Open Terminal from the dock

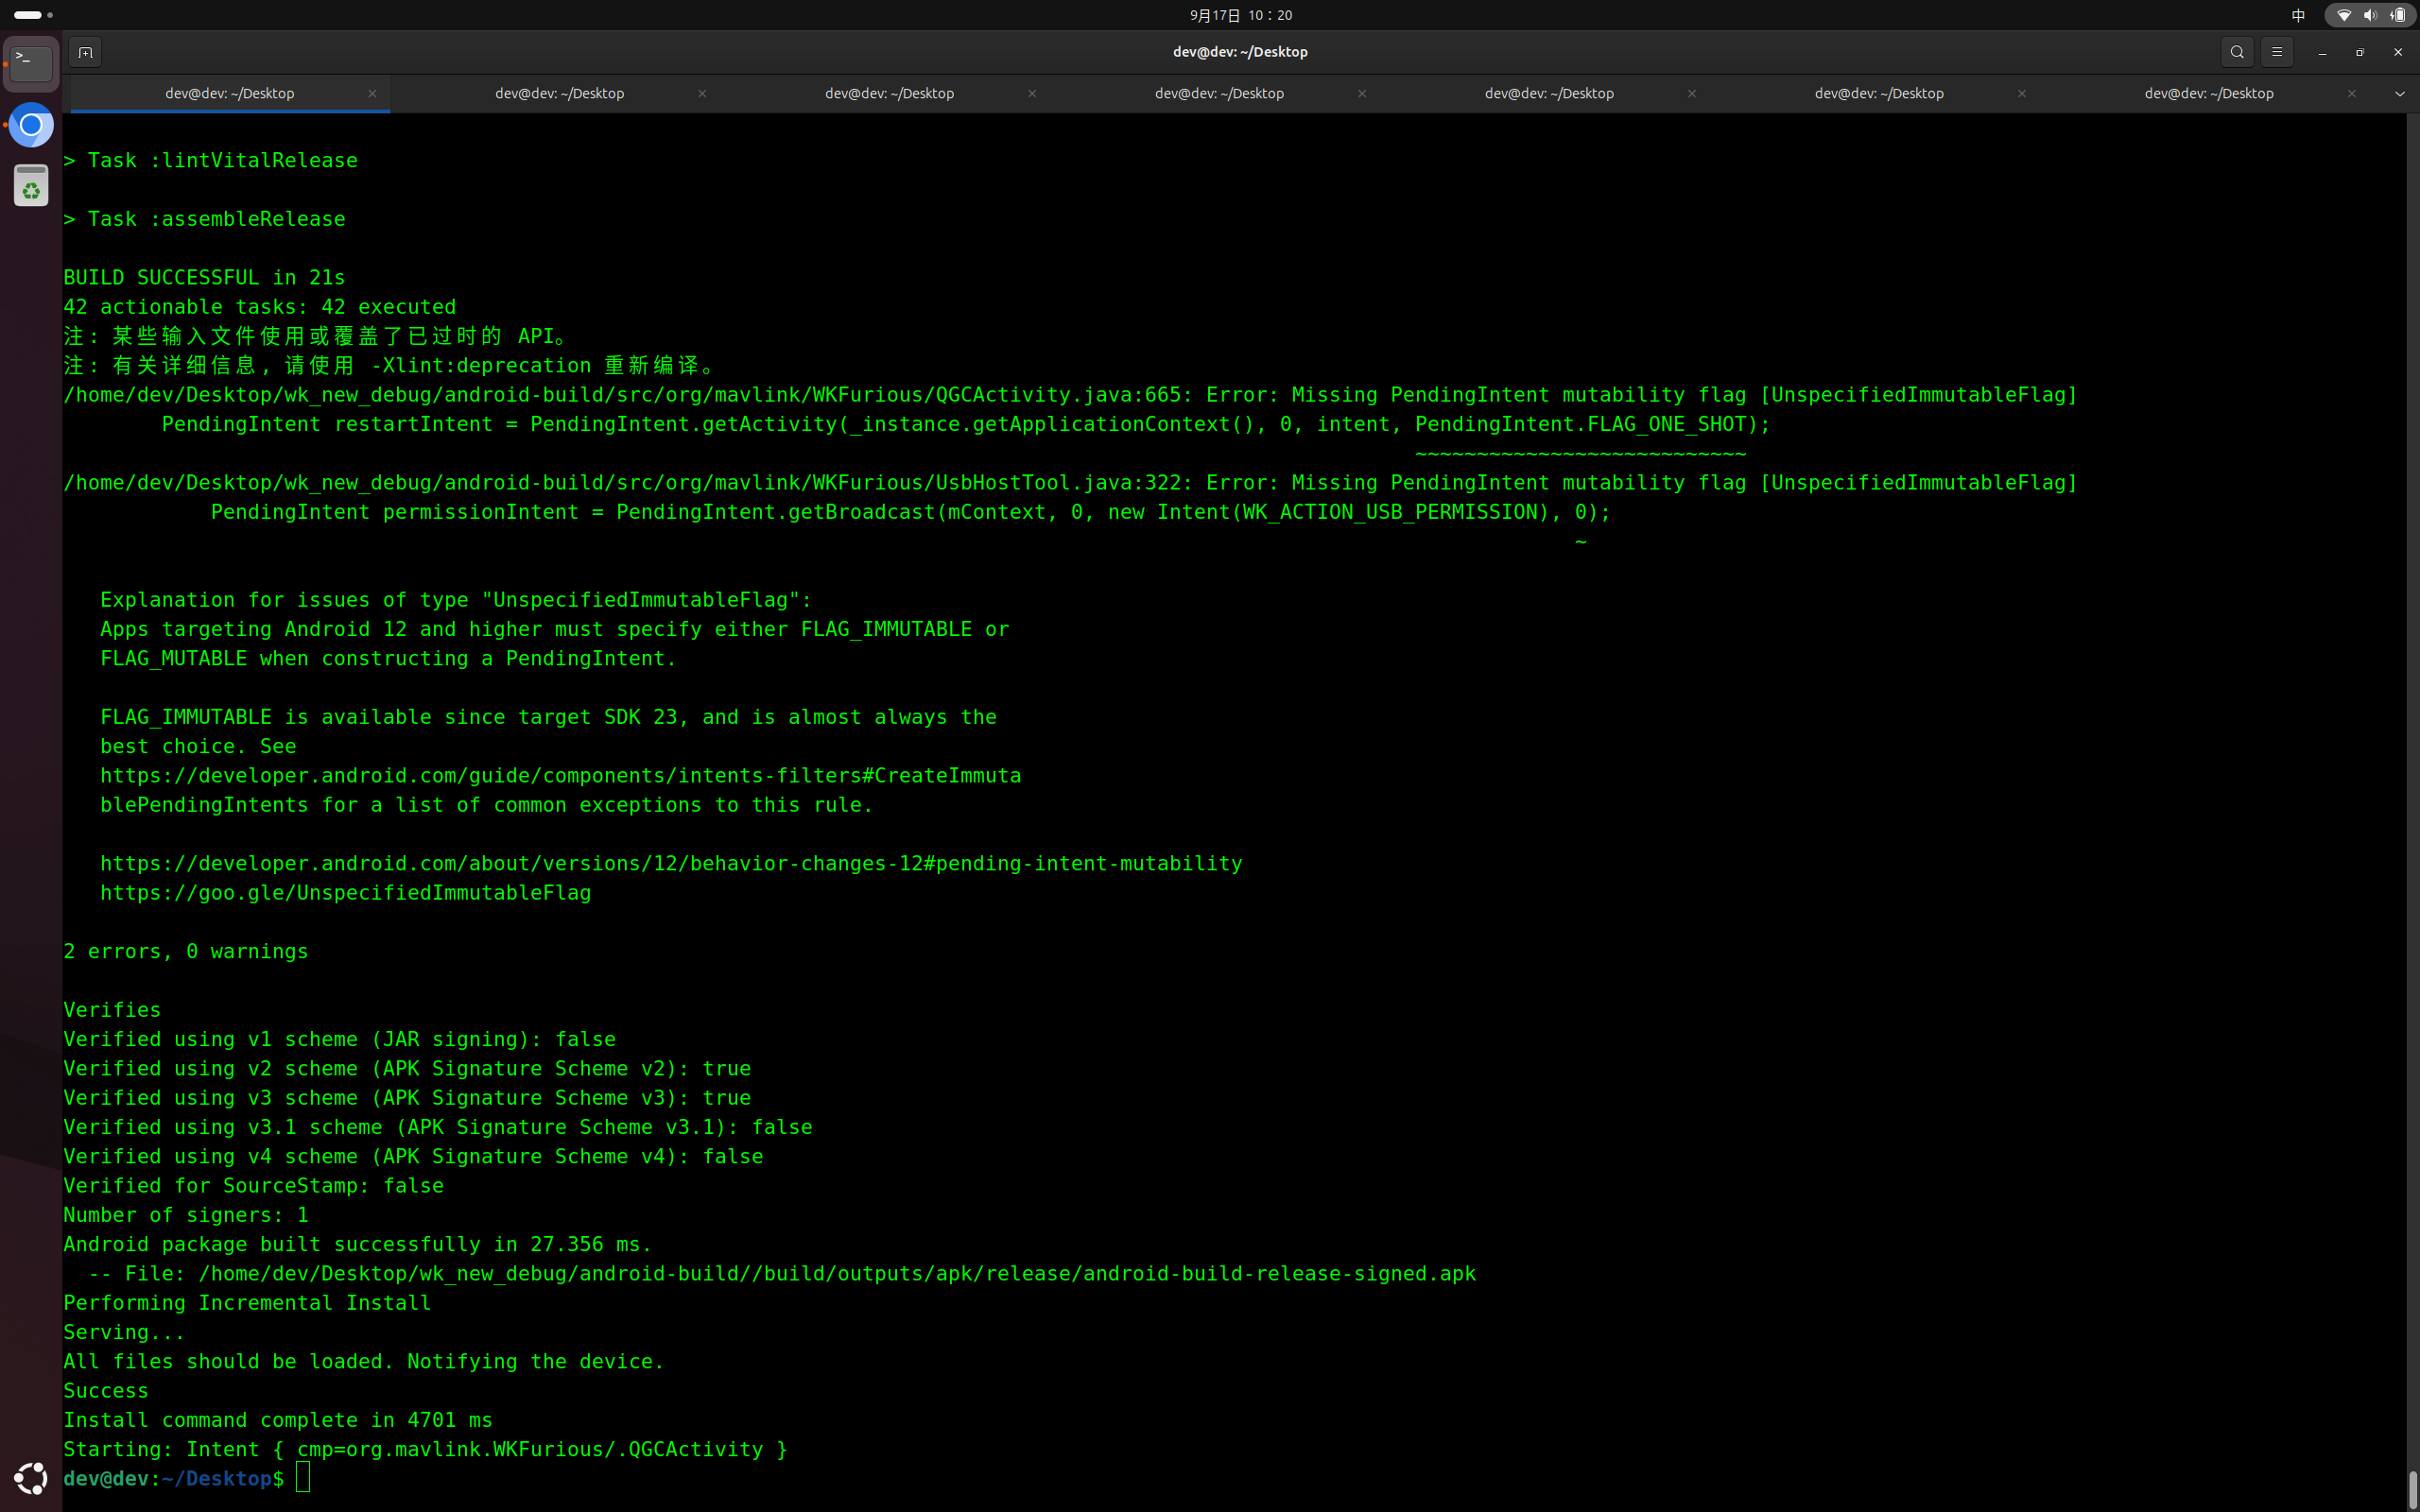(31, 65)
